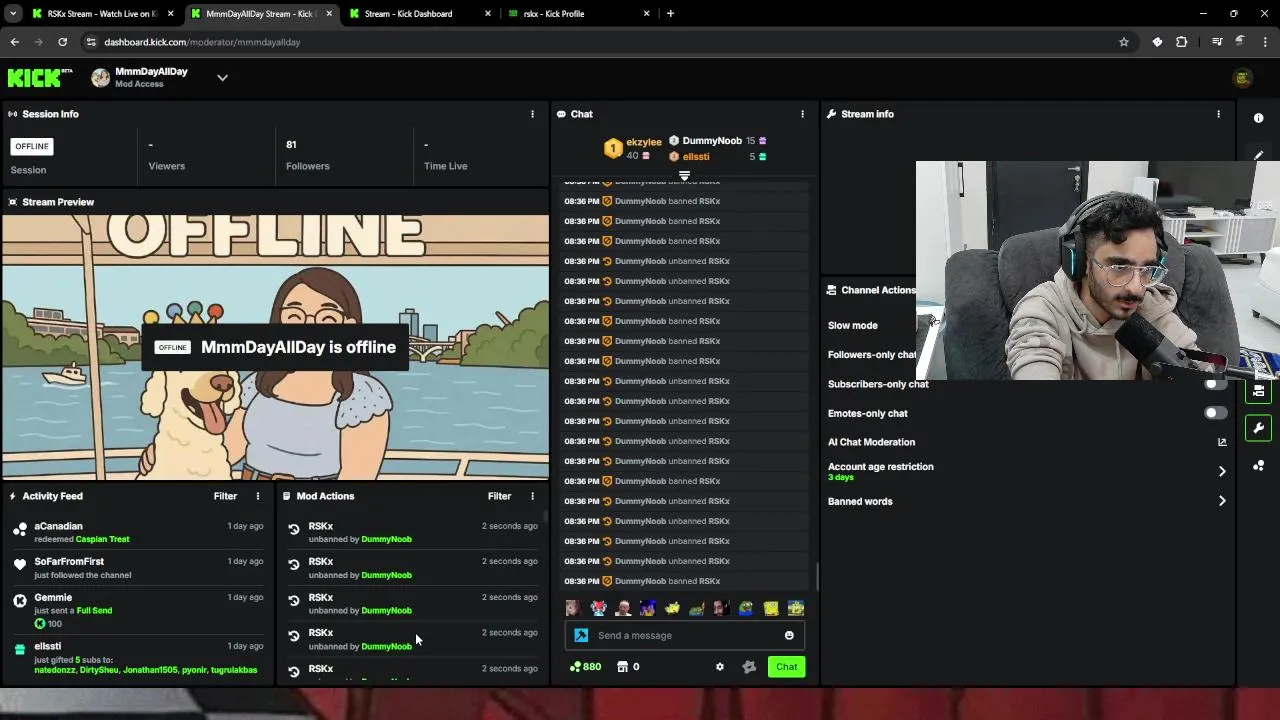Open the Chat panel three-dot menu

pos(802,114)
